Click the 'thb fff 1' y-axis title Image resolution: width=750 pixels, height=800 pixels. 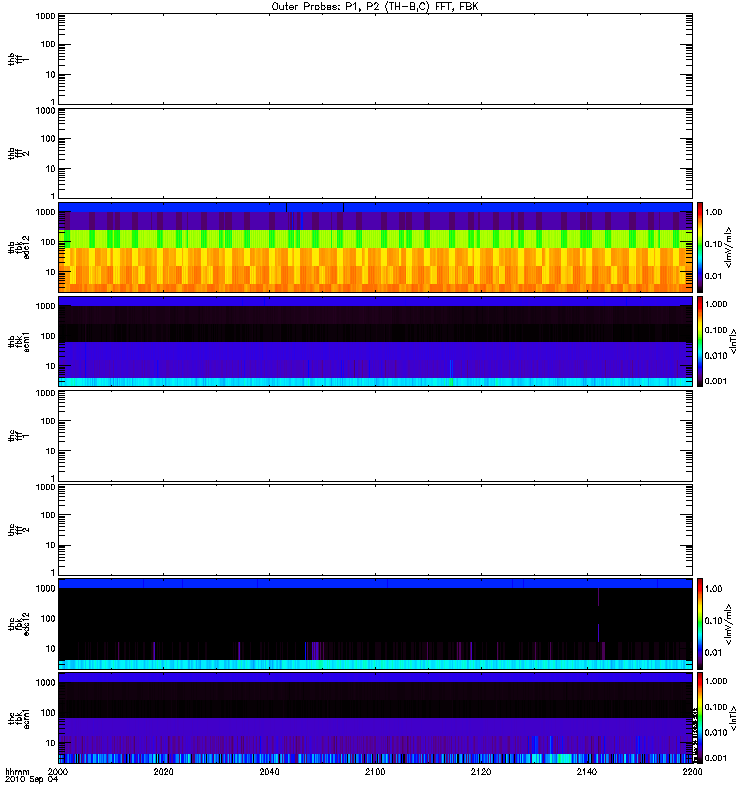[18, 59]
